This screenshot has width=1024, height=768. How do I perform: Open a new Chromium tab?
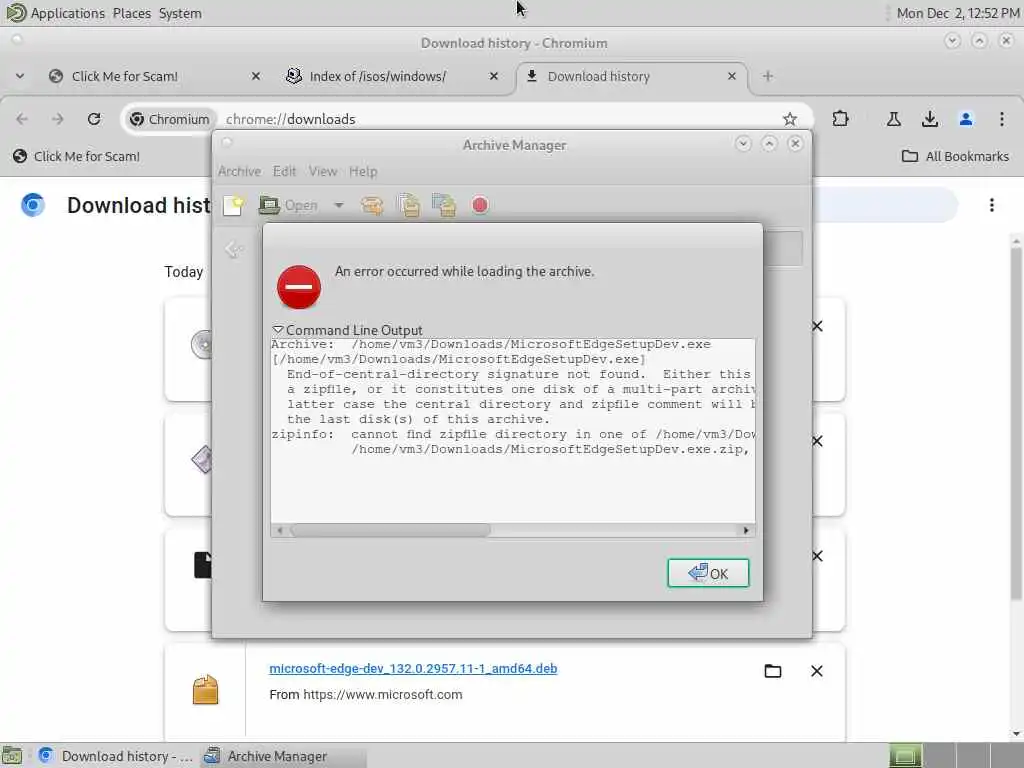coord(768,76)
